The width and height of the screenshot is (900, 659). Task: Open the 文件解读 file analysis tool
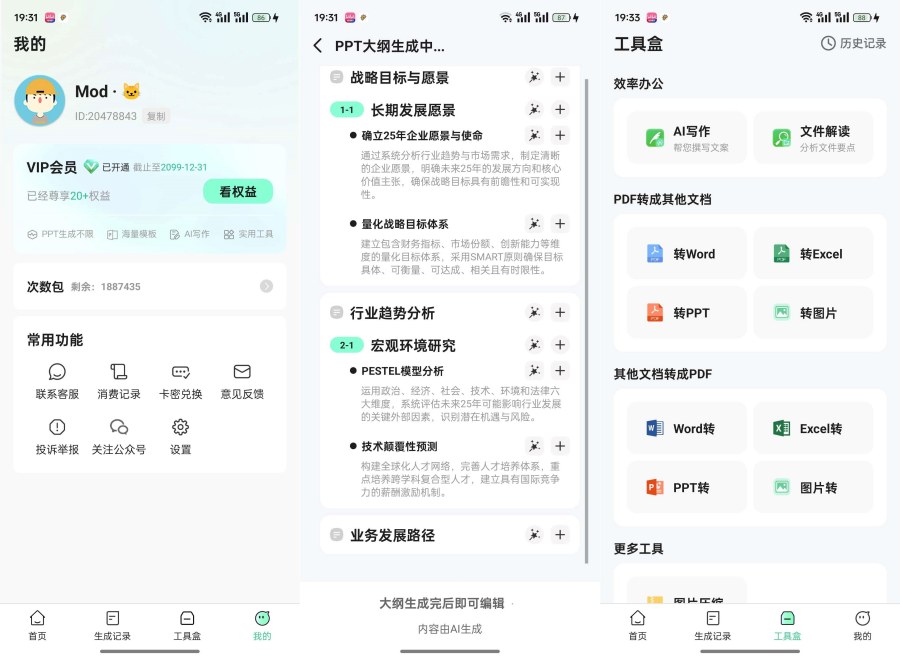tap(814, 134)
